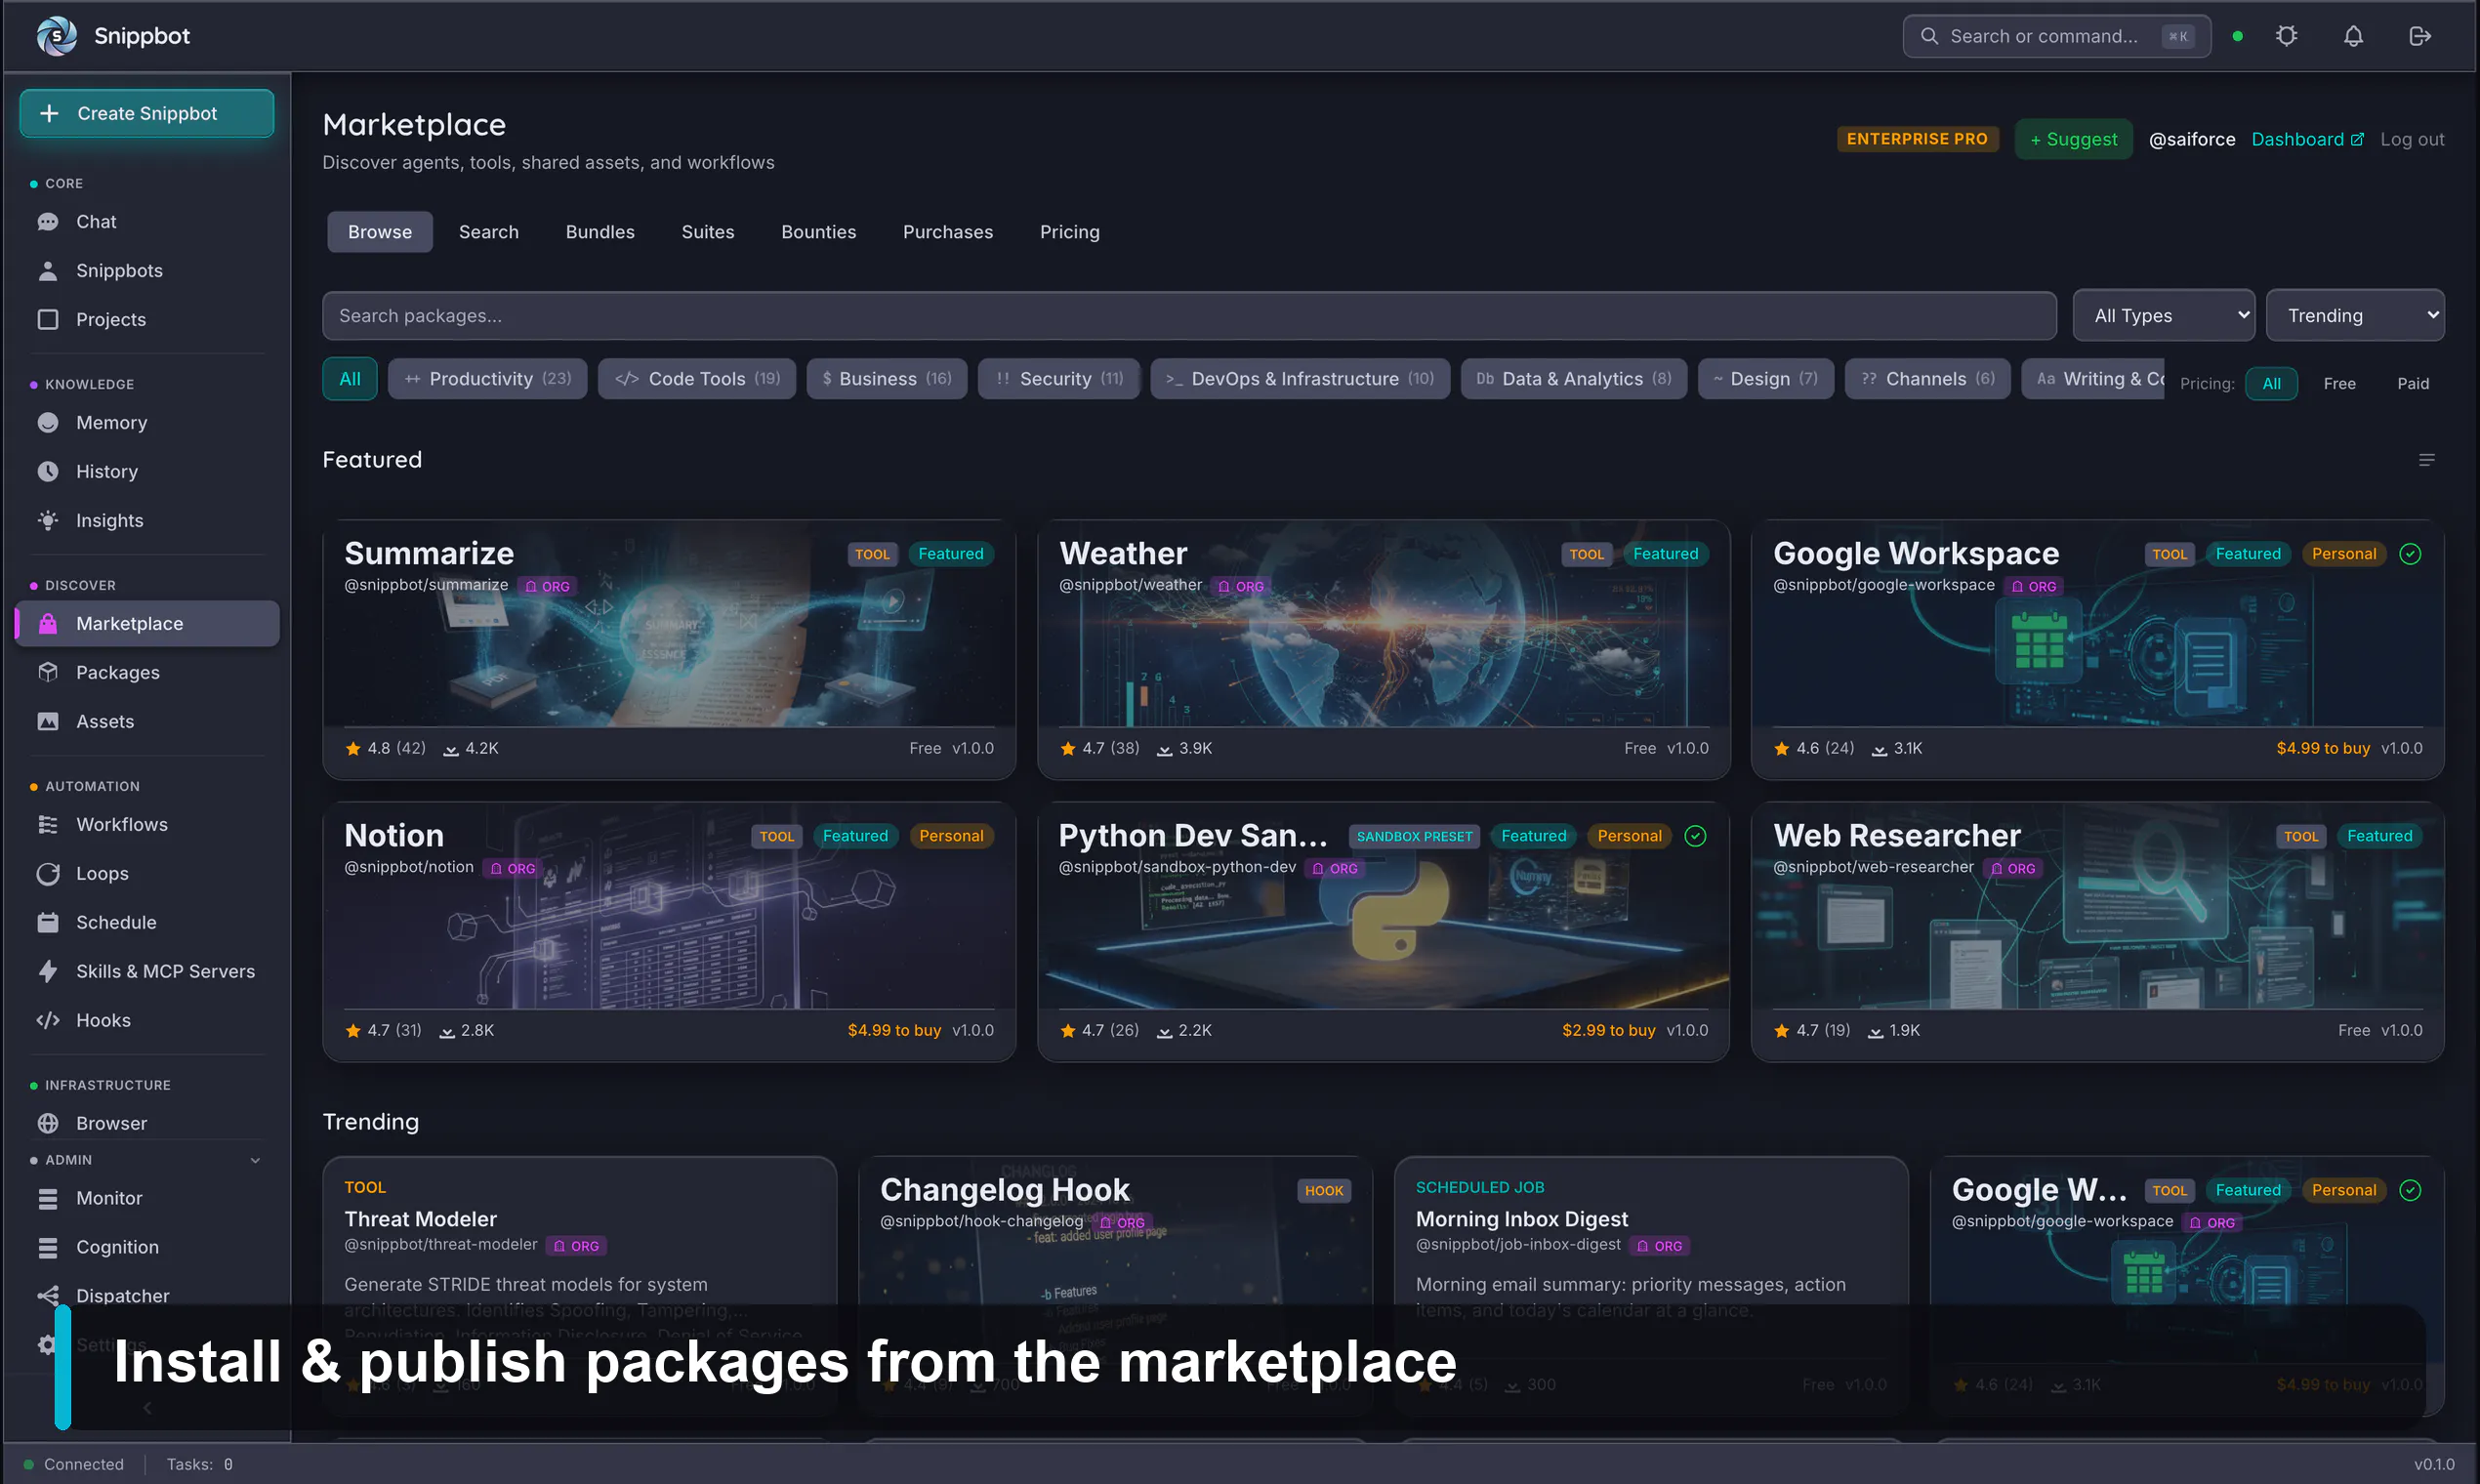Go to Snippbots in the sidebar
This screenshot has width=2480, height=1484.
[x=147, y=271]
